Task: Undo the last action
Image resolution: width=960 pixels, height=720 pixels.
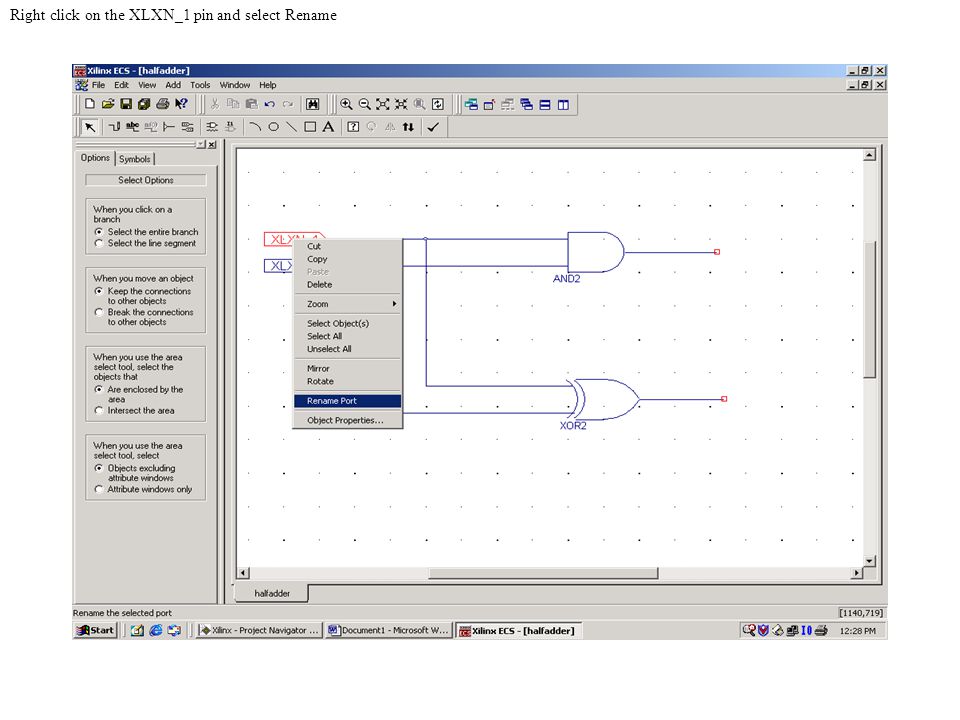Action: pyautogui.click(x=269, y=104)
